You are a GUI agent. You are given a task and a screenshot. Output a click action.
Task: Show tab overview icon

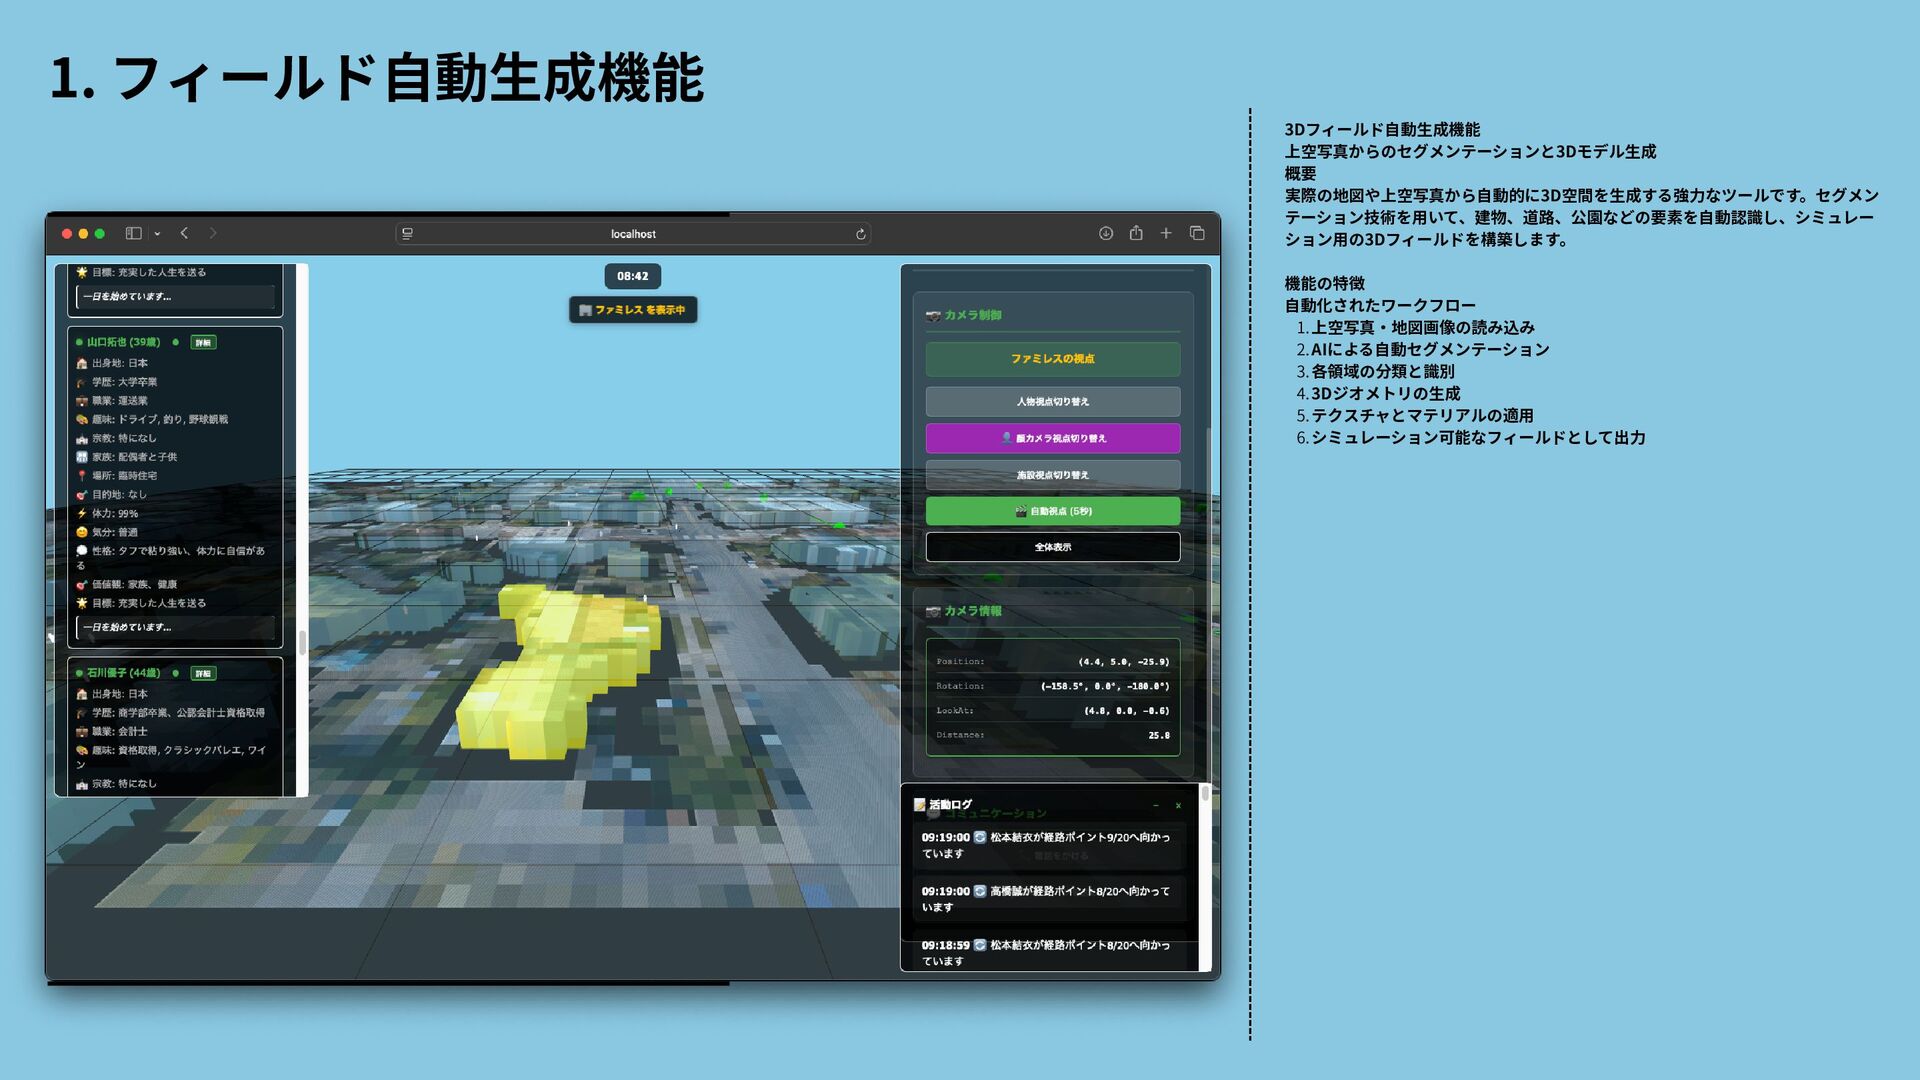tap(1197, 233)
